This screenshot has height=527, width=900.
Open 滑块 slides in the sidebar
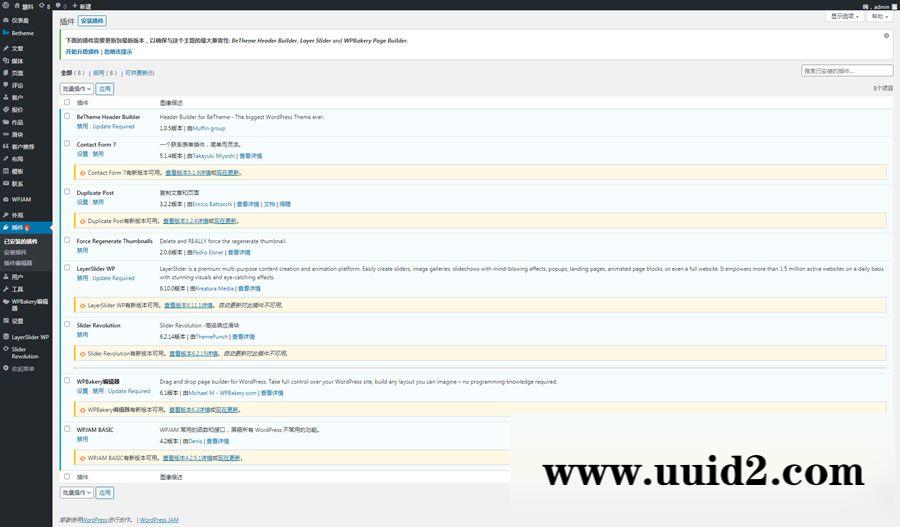[x=17, y=134]
